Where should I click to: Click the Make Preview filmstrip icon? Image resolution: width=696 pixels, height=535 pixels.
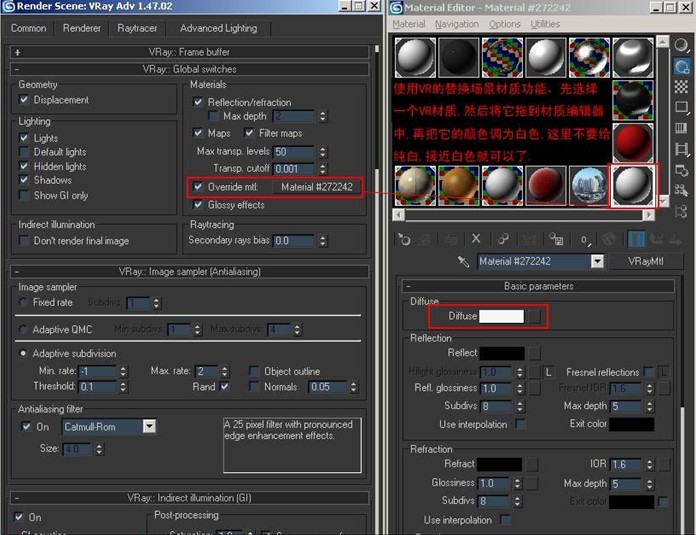coord(681,149)
